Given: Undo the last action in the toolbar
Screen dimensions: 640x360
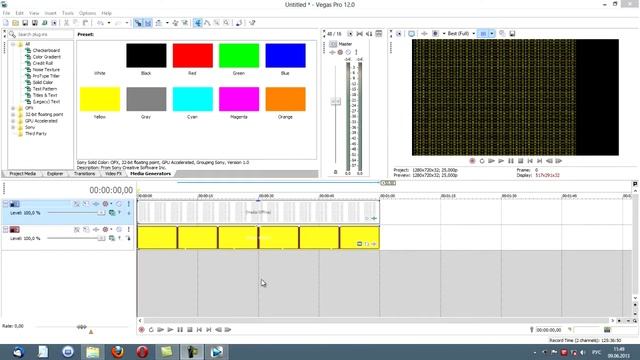Looking at the screenshot, I should 100,23.
